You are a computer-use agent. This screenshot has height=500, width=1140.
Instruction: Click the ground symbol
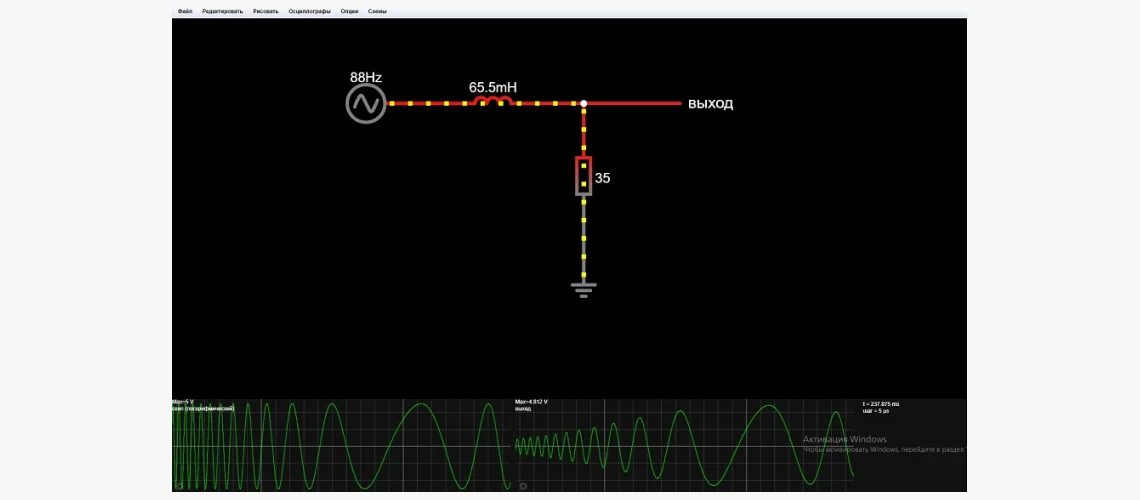coord(584,289)
